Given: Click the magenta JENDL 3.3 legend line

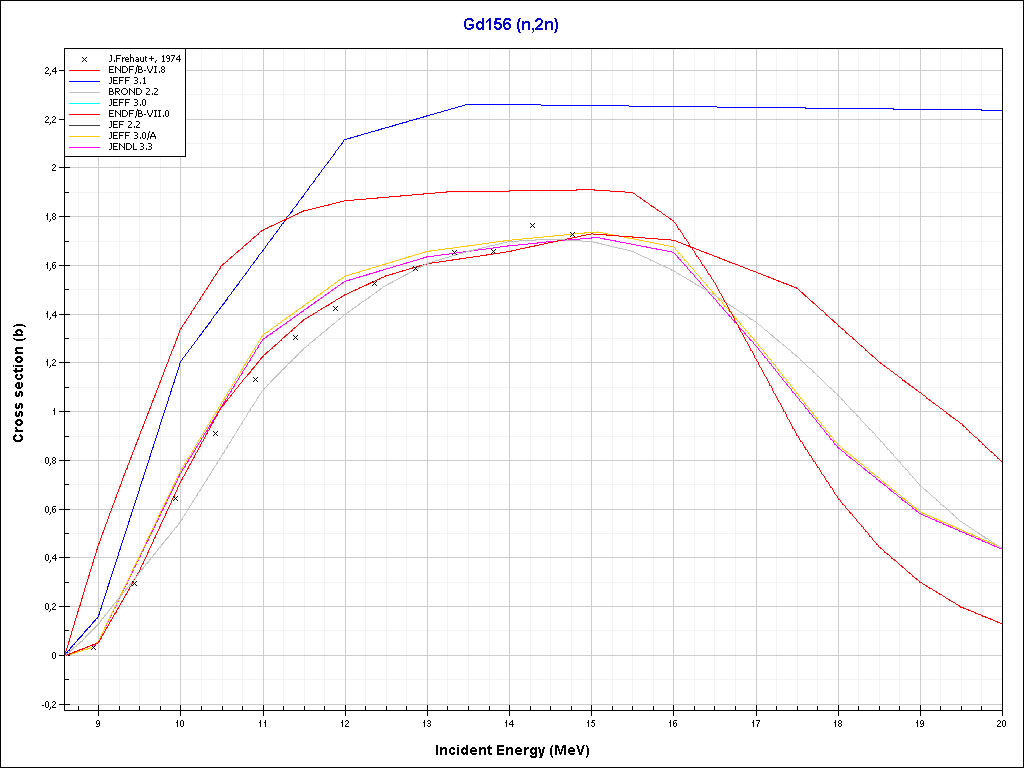Looking at the screenshot, I should [x=85, y=145].
